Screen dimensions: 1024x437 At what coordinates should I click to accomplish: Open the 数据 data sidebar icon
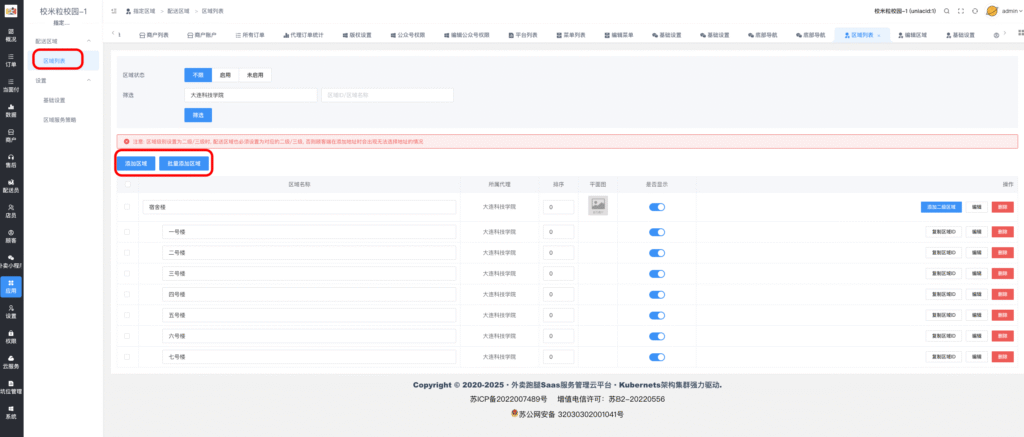[11, 110]
